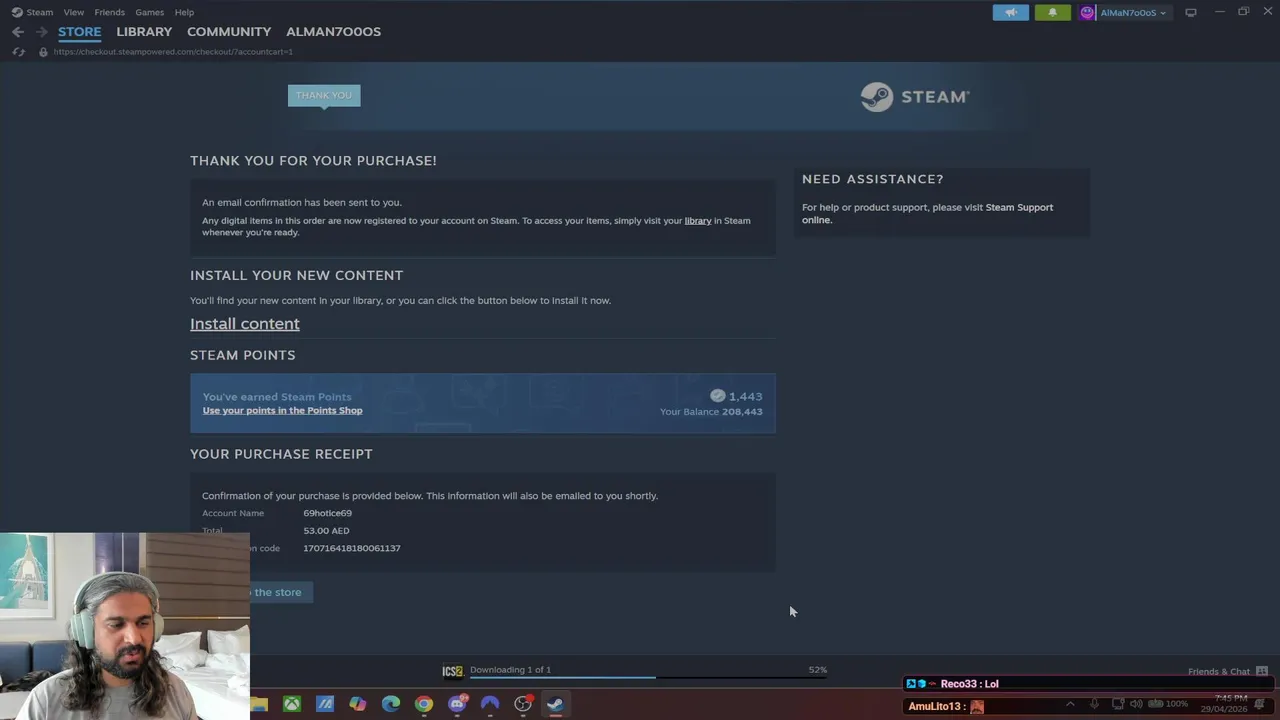Viewport: 1280px width, 720px height.
Task: Visit the Steam Support link
Action: pyautogui.click(x=1019, y=208)
